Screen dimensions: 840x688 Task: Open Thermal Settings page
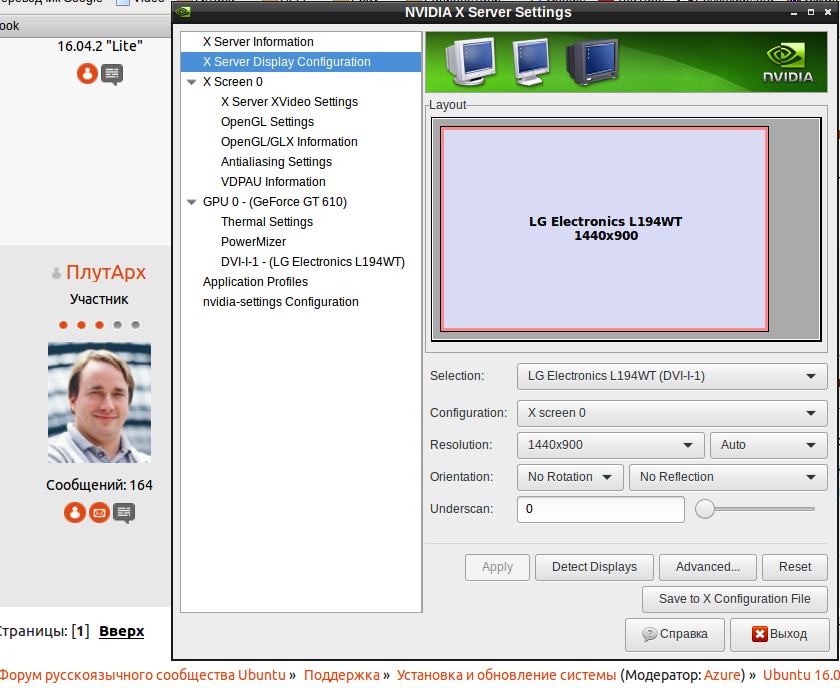pos(267,222)
